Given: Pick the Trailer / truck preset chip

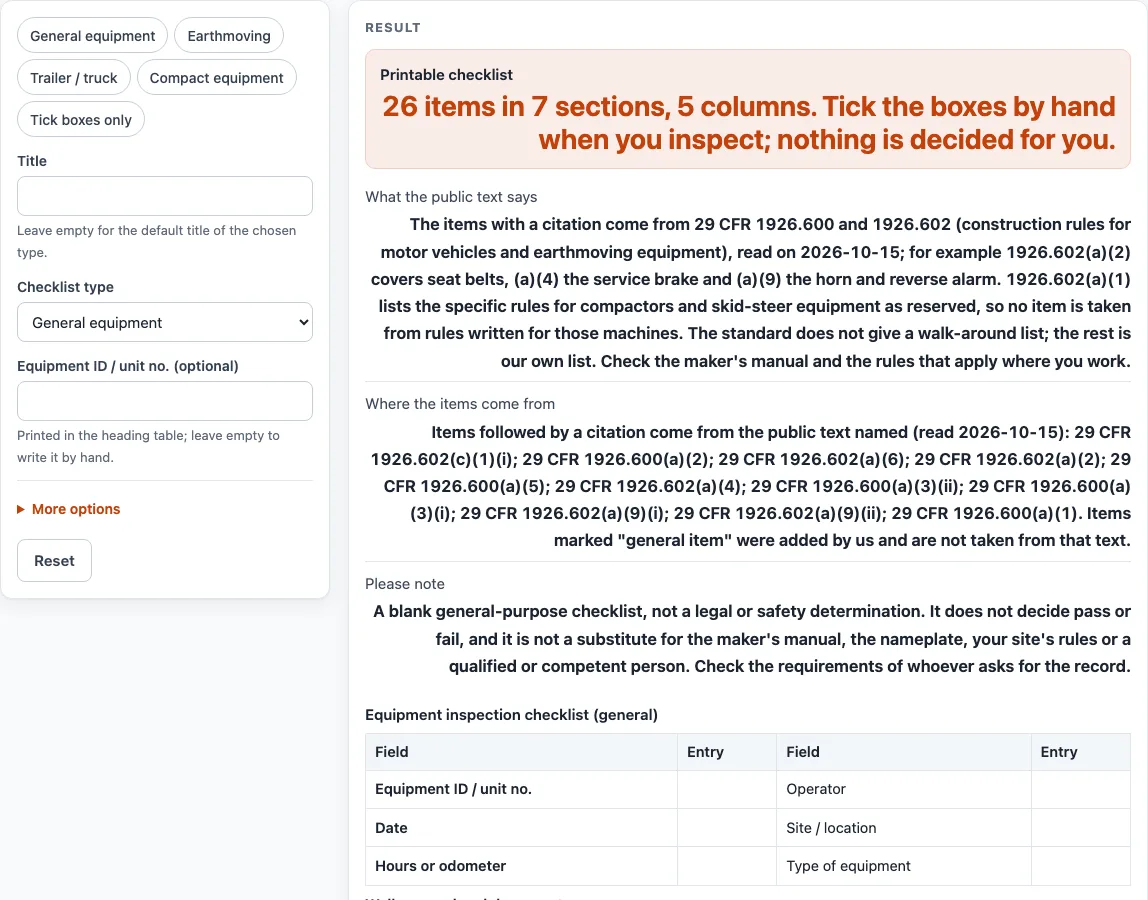Looking at the screenshot, I should (73, 78).
